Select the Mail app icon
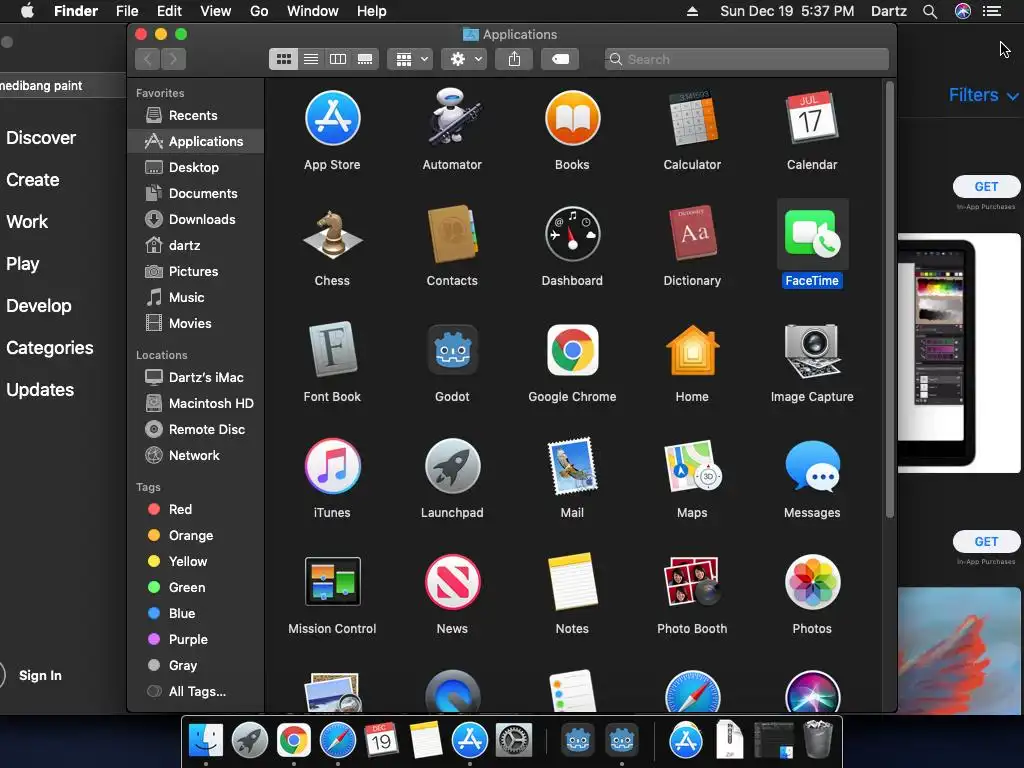 tap(572, 466)
